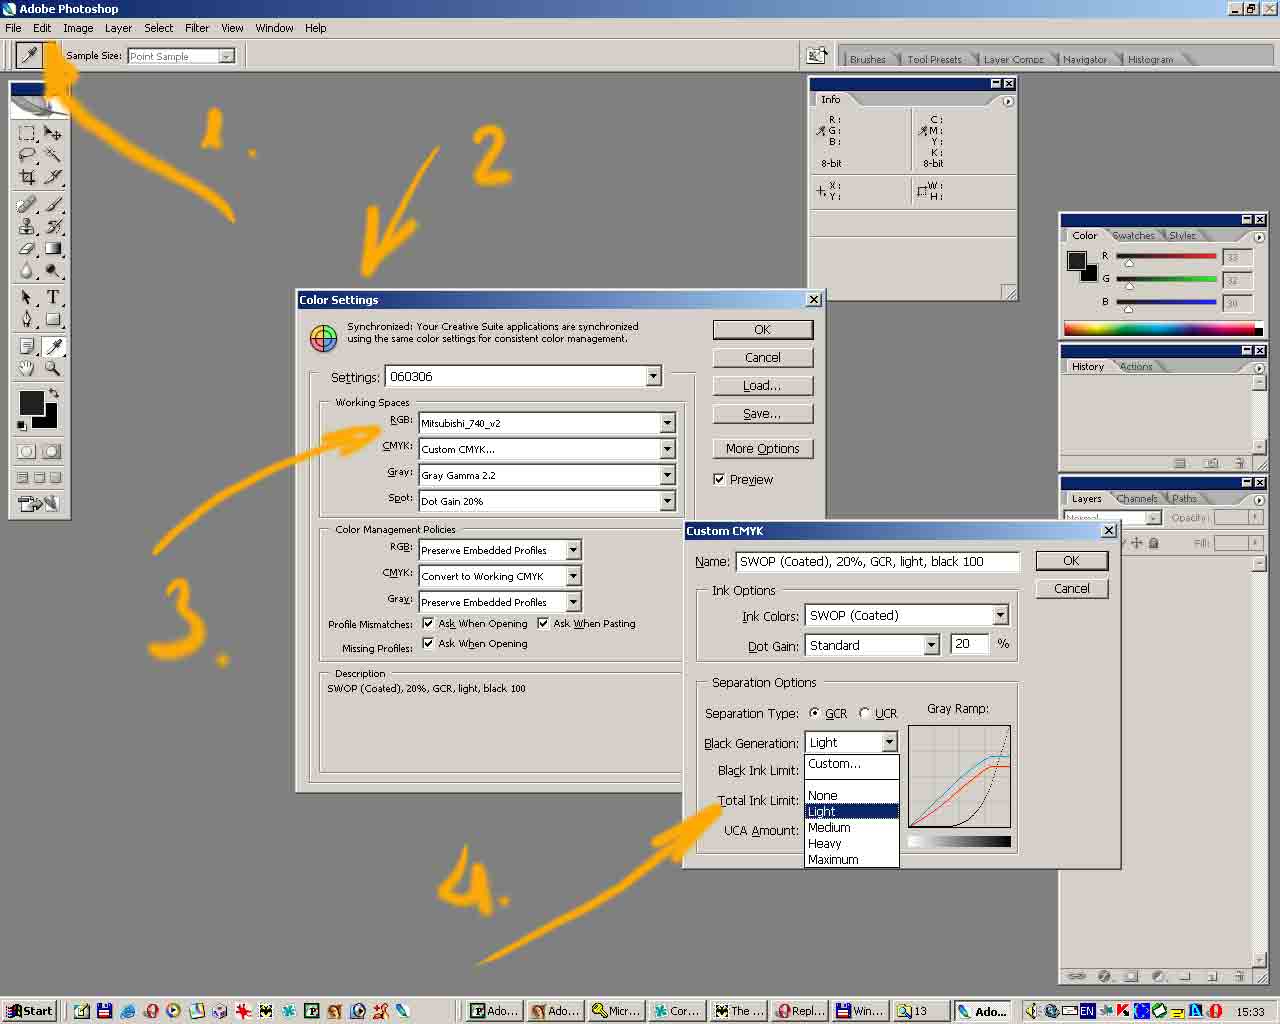Switch to the Channels tab

[x=1137, y=498]
